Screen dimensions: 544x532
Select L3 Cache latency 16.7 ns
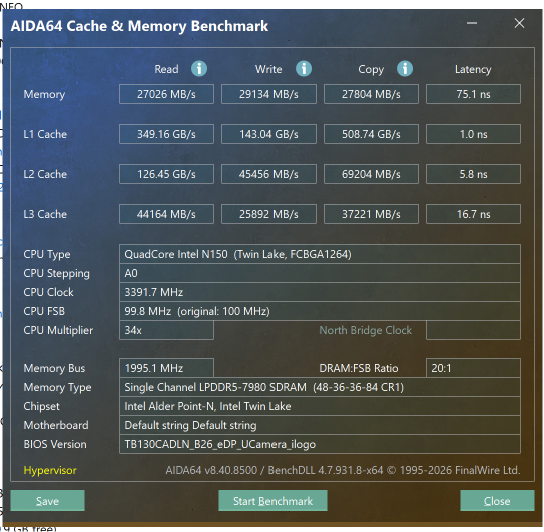point(473,214)
